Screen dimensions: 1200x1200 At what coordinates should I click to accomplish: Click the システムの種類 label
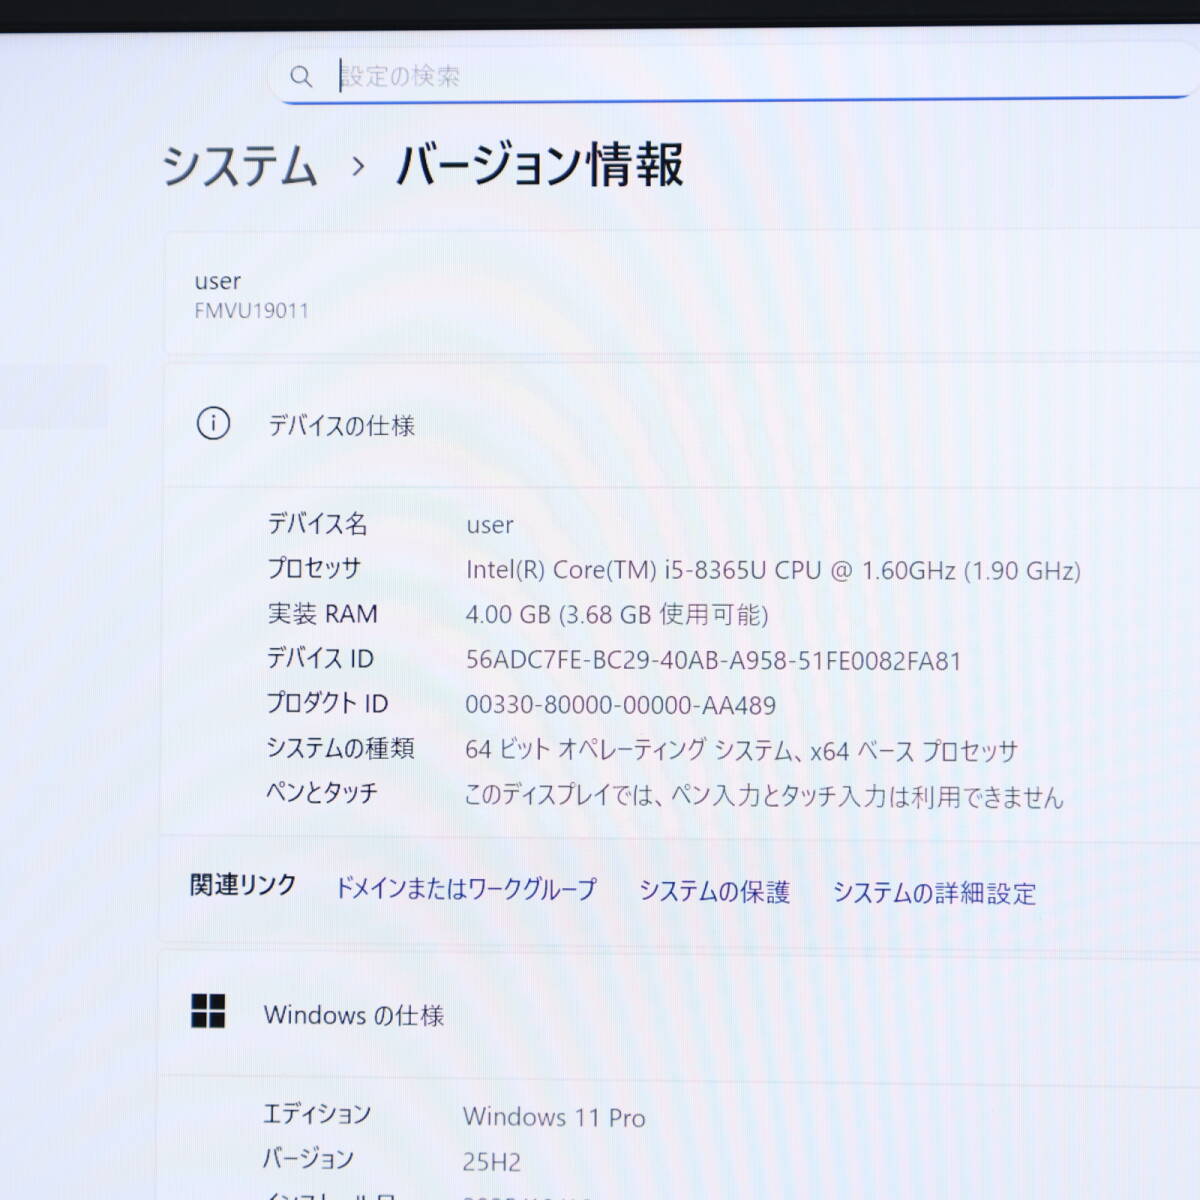point(340,748)
